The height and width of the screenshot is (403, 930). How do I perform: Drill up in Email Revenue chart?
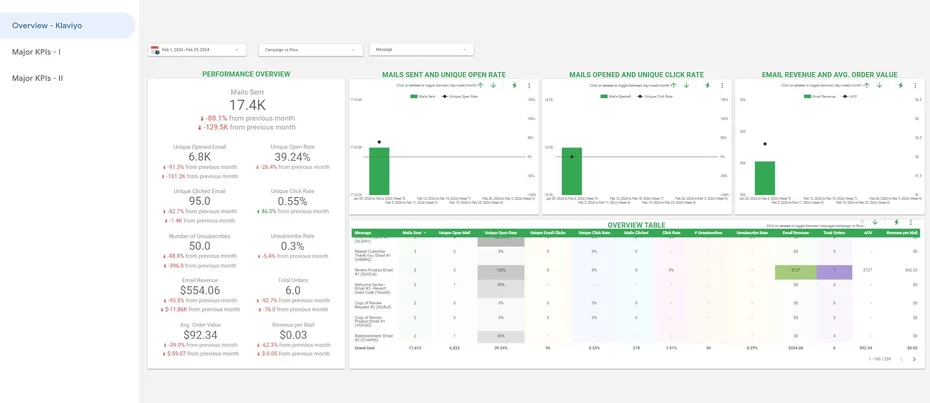(867, 85)
